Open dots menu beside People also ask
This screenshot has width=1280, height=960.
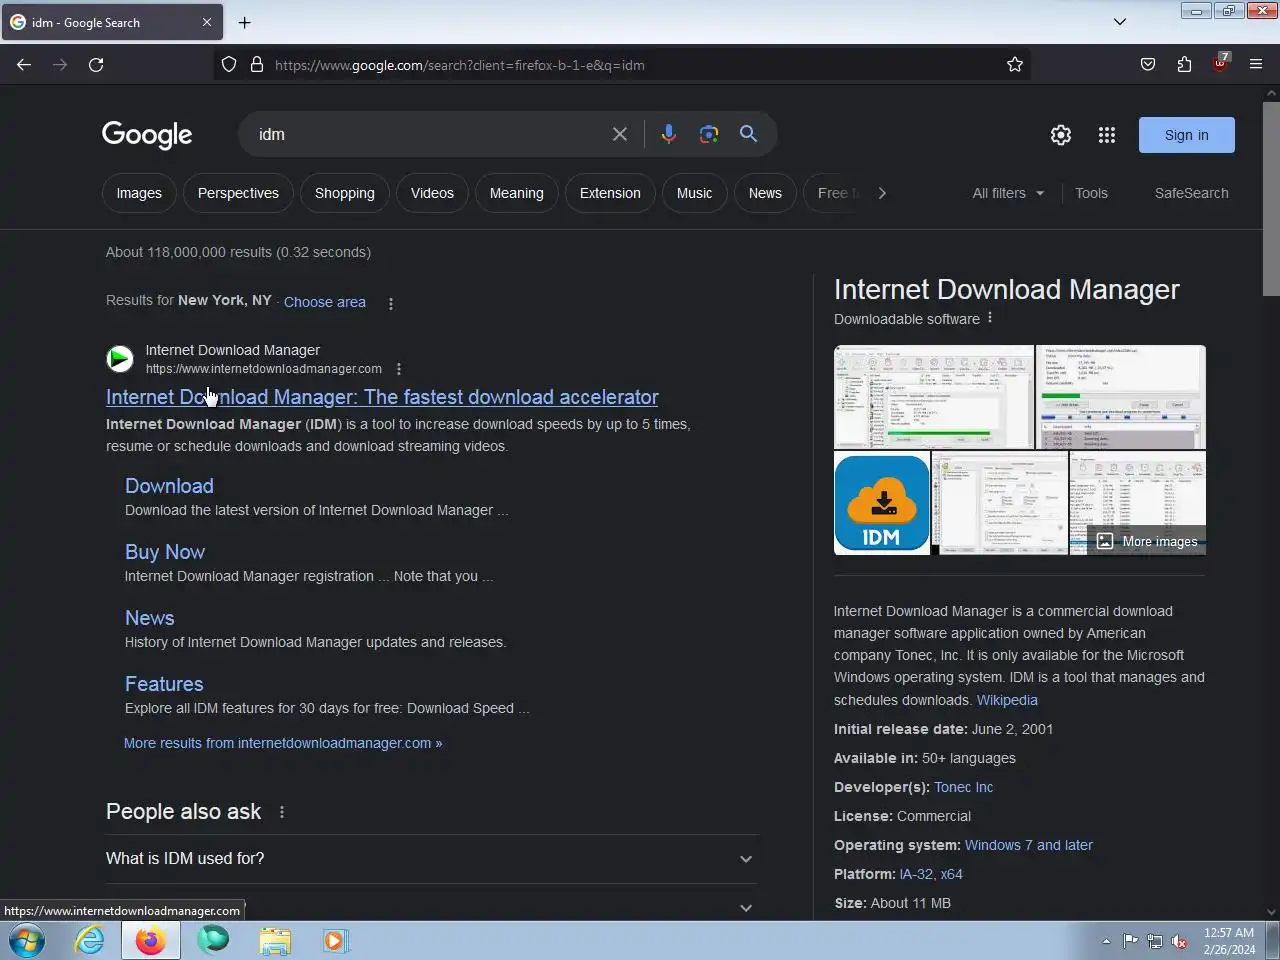click(282, 812)
